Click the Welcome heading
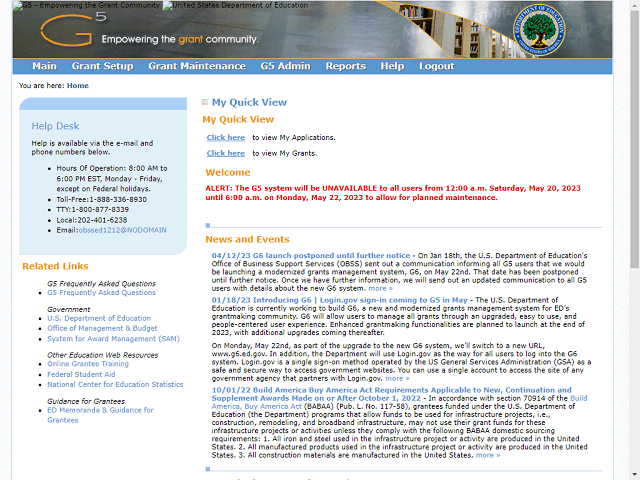 (x=228, y=173)
